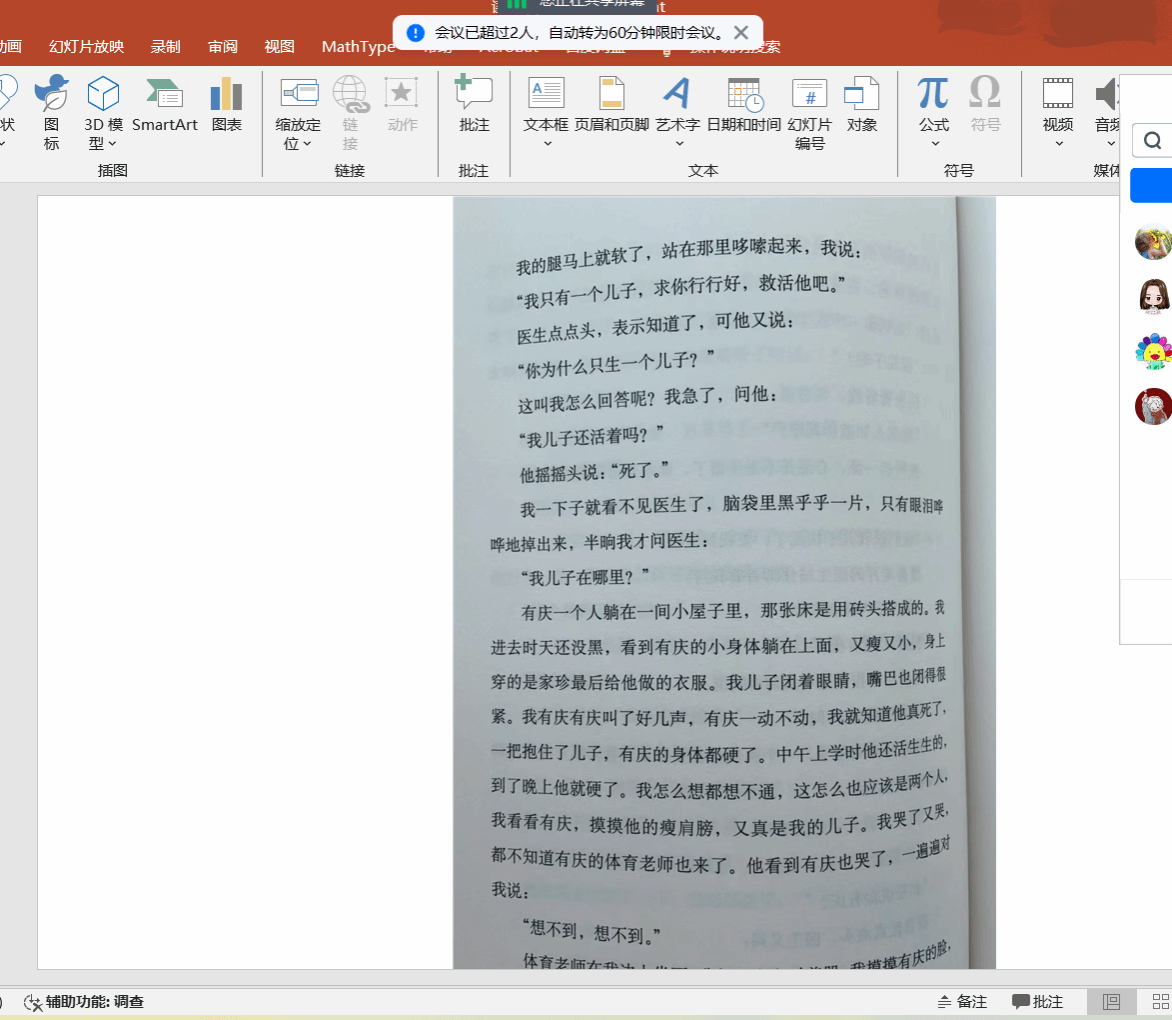Image resolution: width=1172 pixels, height=1020 pixels.
Task: Add a 幻灯片编号 slide number
Action: (x=809, y=112)
